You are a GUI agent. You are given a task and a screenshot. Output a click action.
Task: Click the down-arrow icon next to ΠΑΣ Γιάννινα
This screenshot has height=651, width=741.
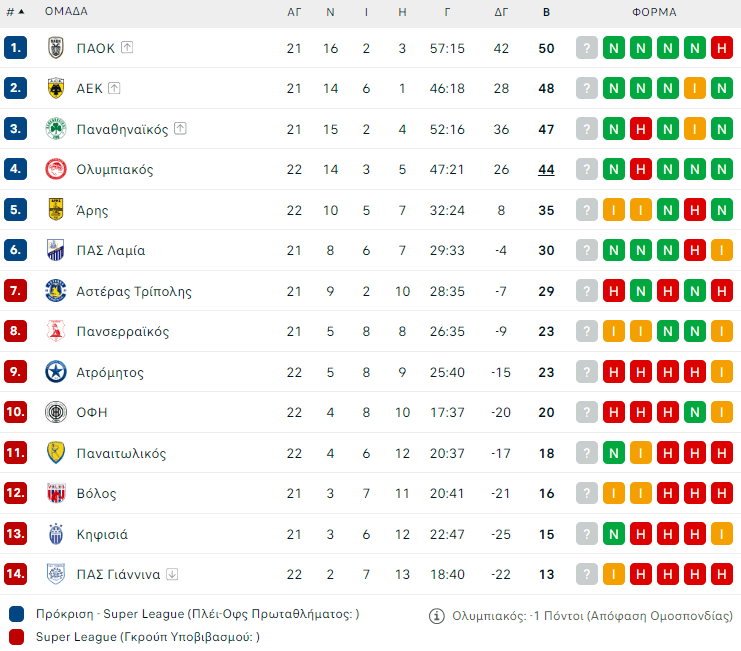pyautogui.click(x=172, y=574)
